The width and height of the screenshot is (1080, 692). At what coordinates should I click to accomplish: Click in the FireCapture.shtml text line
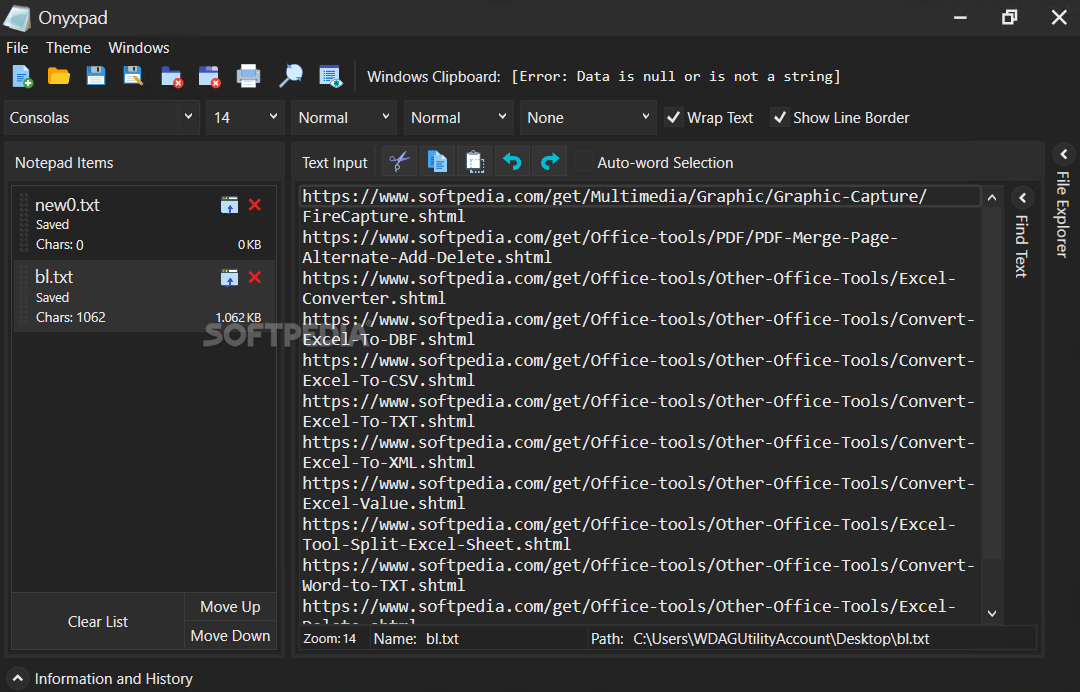[384, 216]
